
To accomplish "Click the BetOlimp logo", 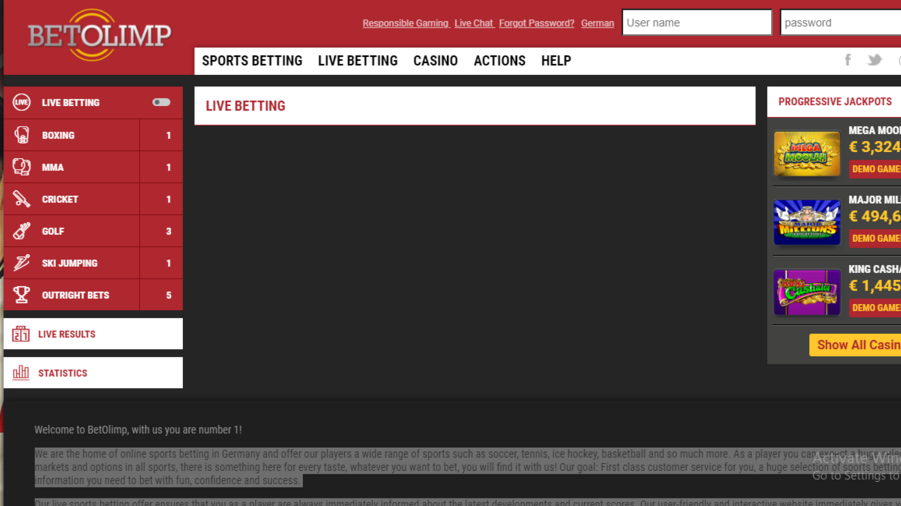I will coord(99,36).
